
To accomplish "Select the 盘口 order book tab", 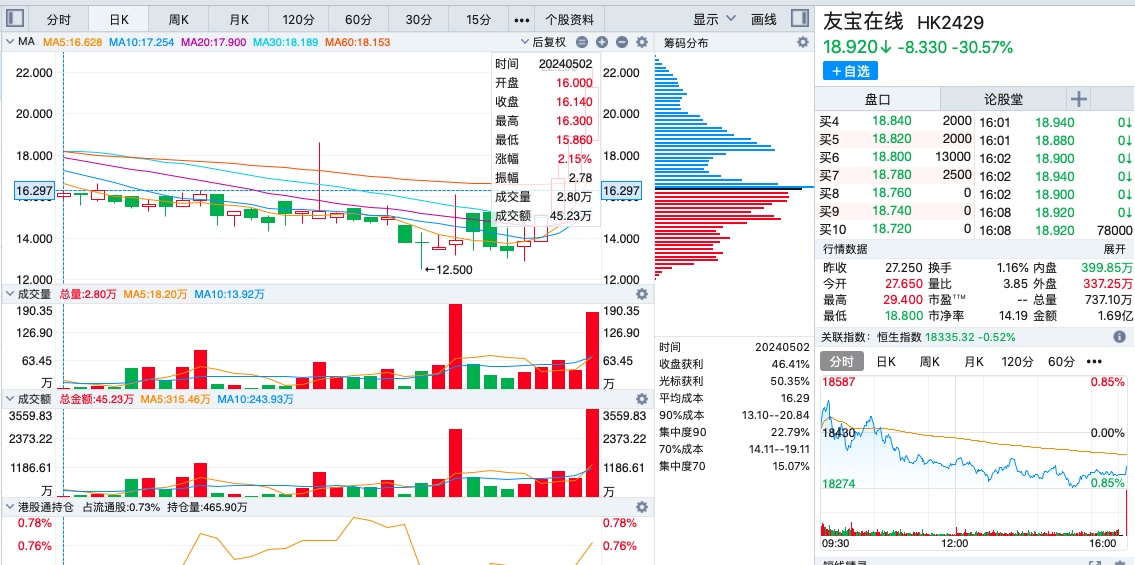I will [x=877, y=99].
